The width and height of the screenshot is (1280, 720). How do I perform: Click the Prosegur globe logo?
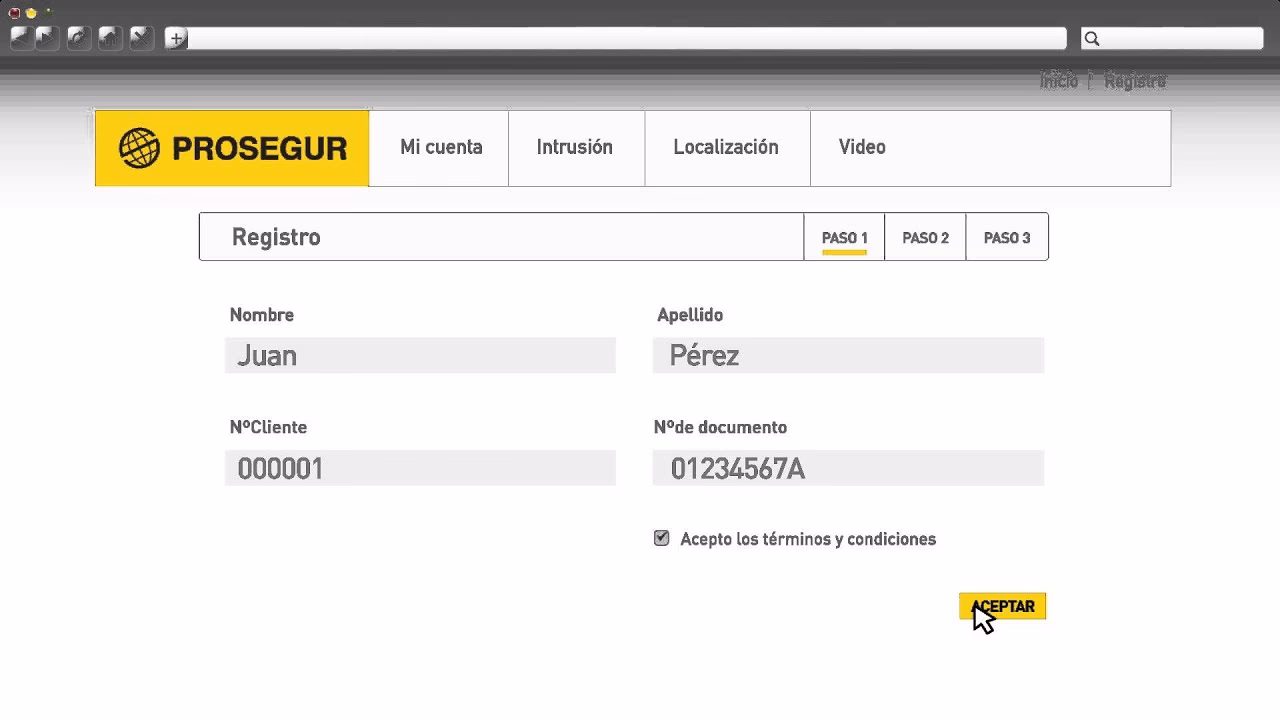141,147
